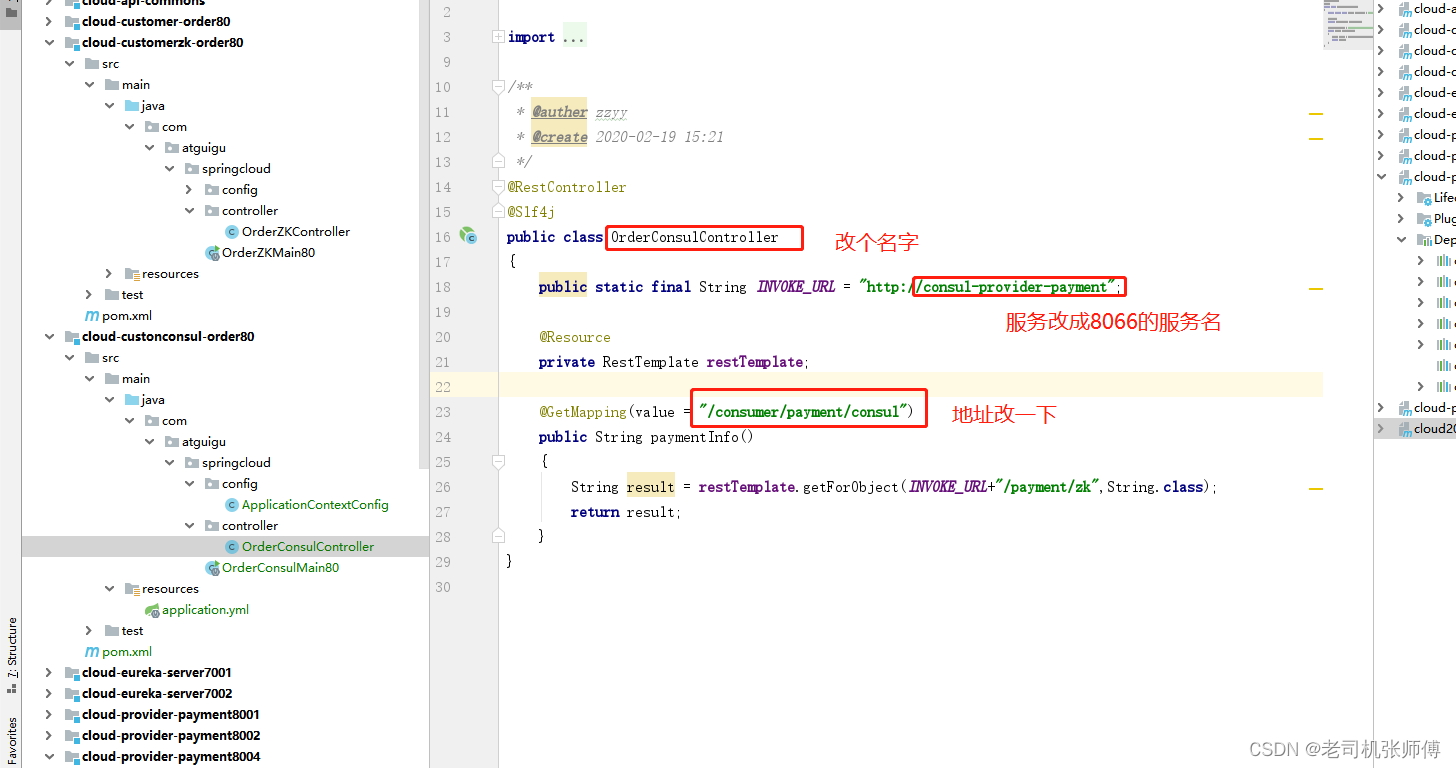Click the OrderConsulMain80 runnable class icon

212,568
